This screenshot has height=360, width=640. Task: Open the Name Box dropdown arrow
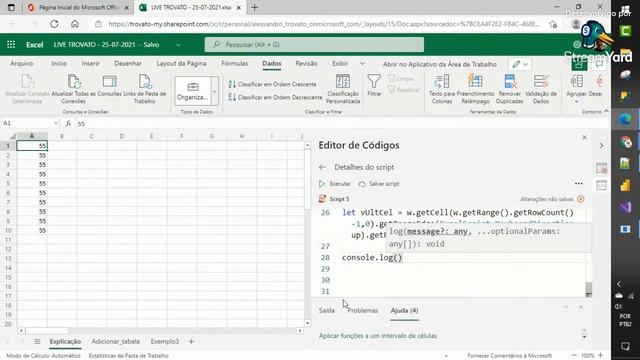[56, 123]
